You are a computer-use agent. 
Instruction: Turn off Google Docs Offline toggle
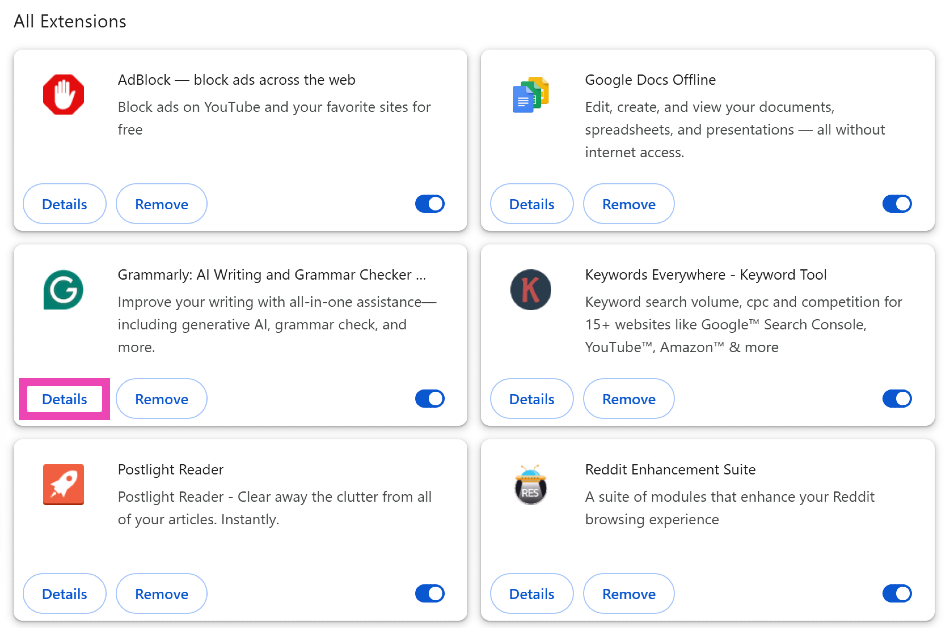click(x=897, y=204)
